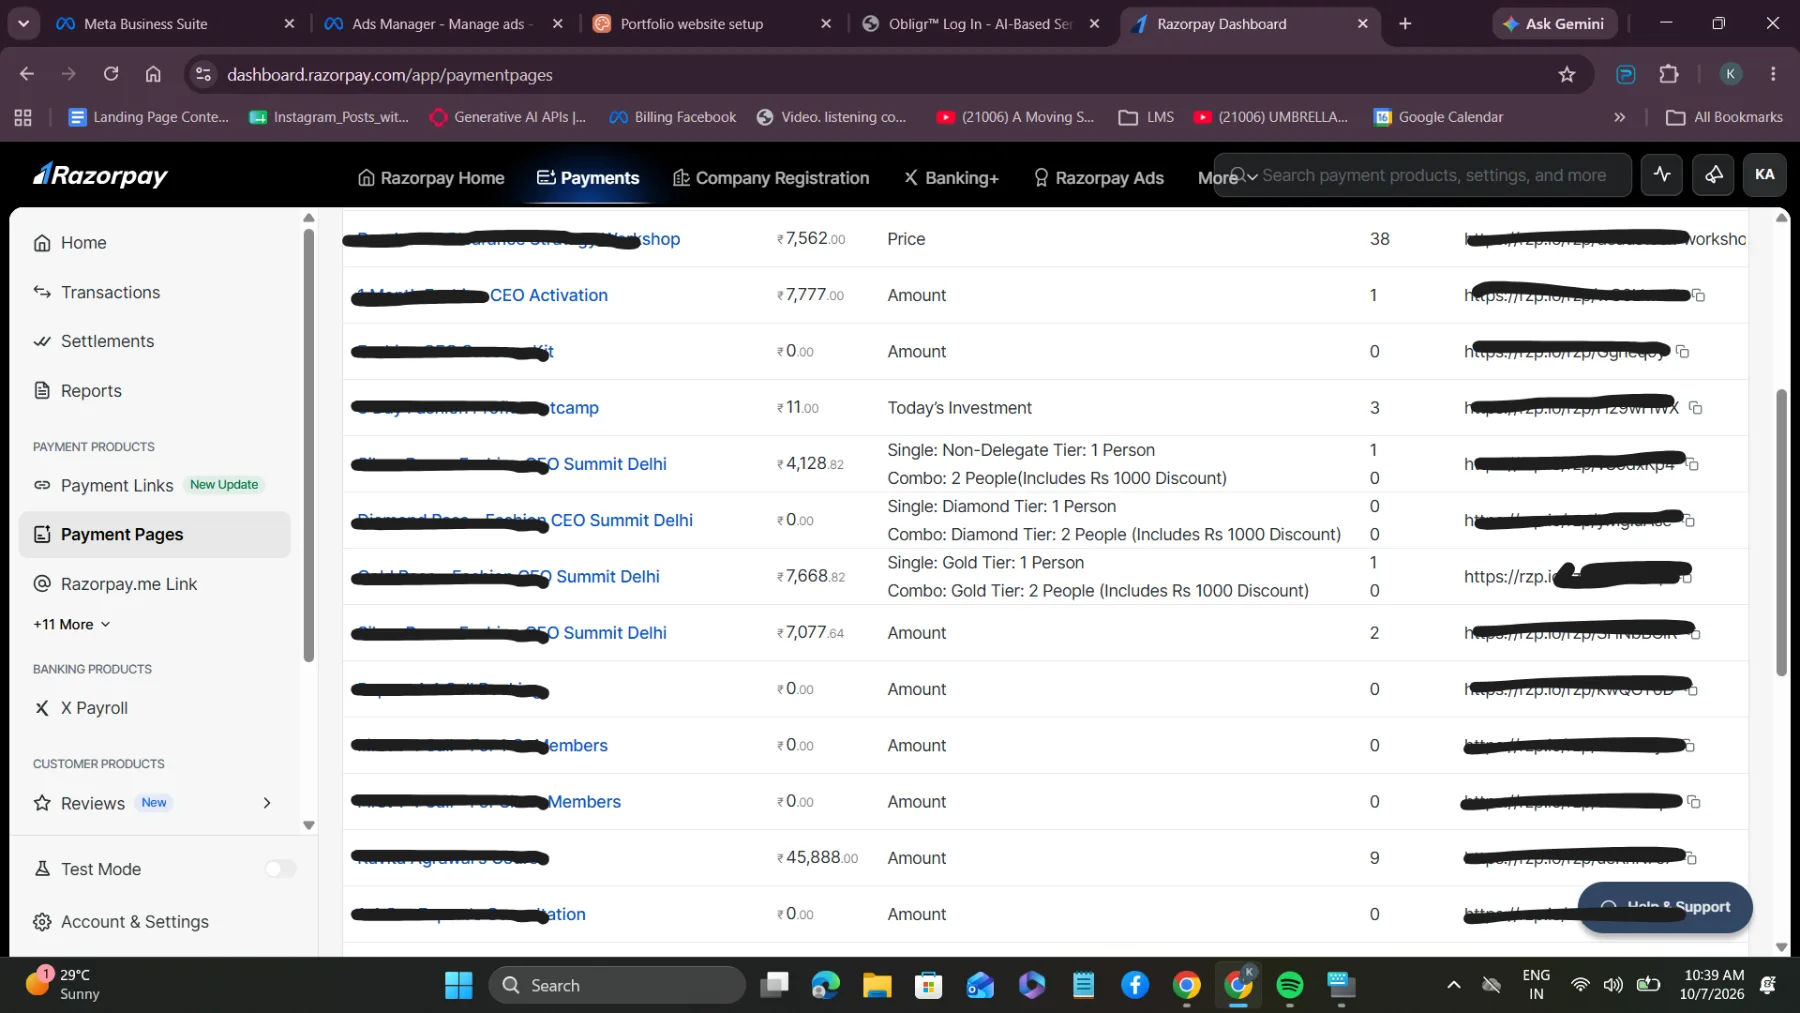Viewport: 1800px width, 1013px height.
Task: Show hidden system tray icons
Action: point(1454,986)
